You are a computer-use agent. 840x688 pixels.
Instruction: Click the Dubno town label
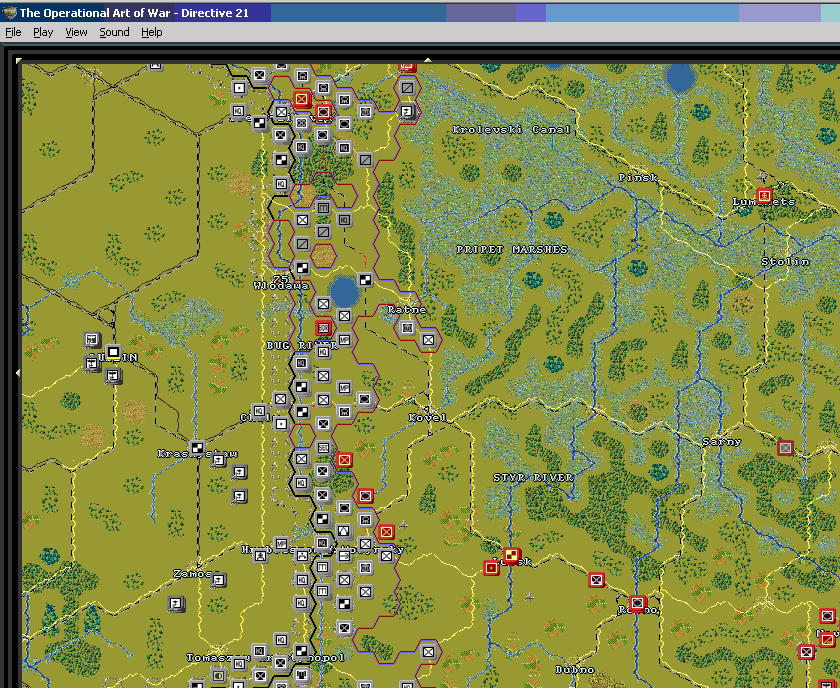tap(575, 669)
